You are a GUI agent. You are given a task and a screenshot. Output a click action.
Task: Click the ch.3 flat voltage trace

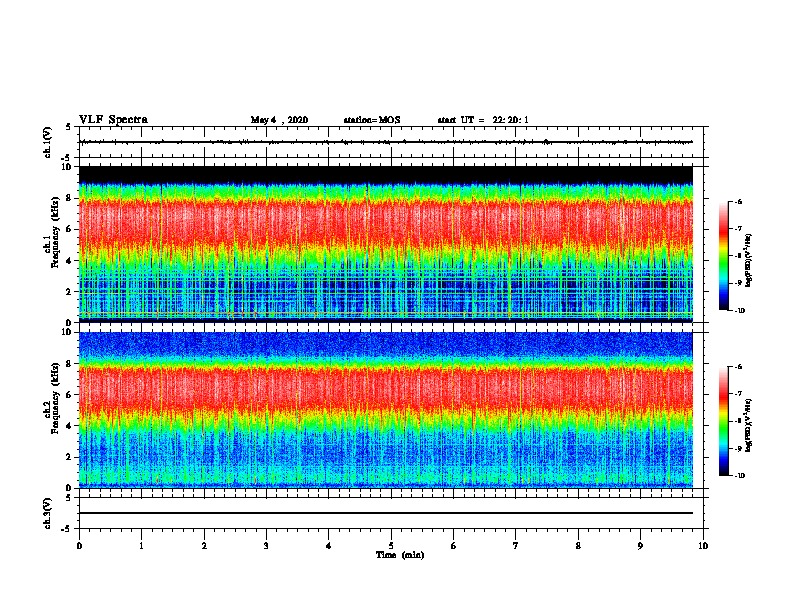386,513
